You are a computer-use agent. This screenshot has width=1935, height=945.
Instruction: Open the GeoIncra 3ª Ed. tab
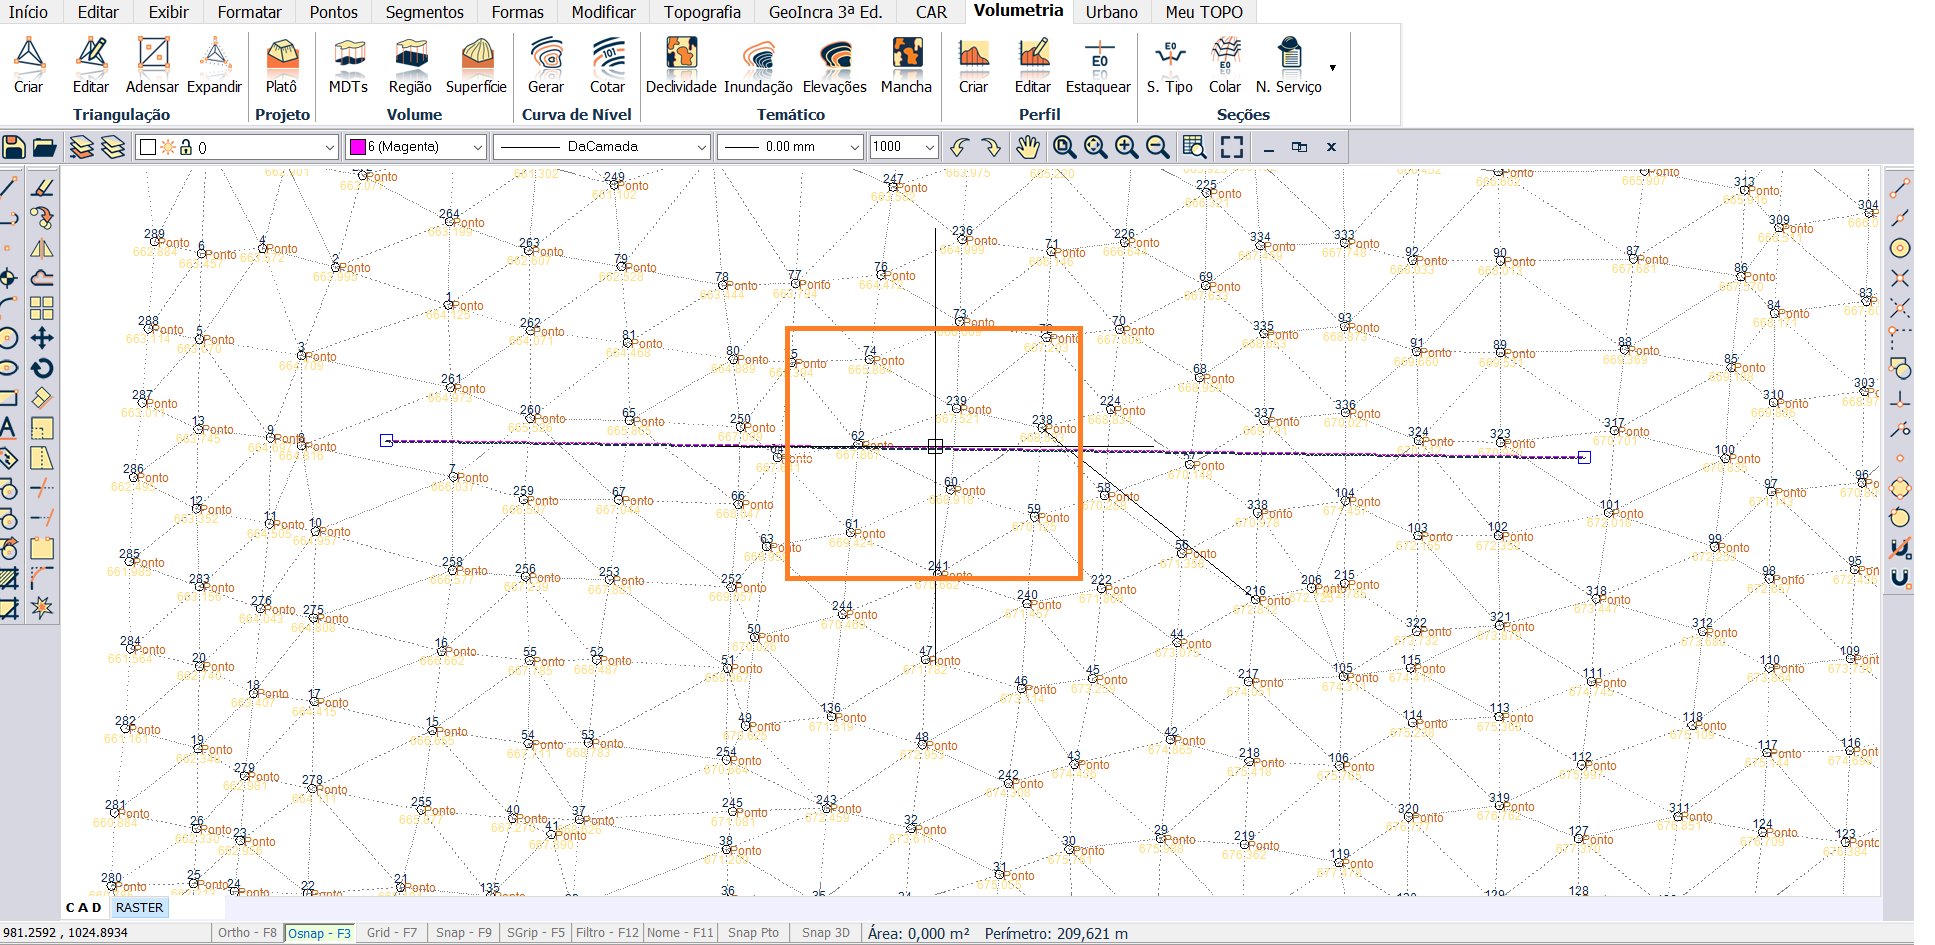click(825, 12)
